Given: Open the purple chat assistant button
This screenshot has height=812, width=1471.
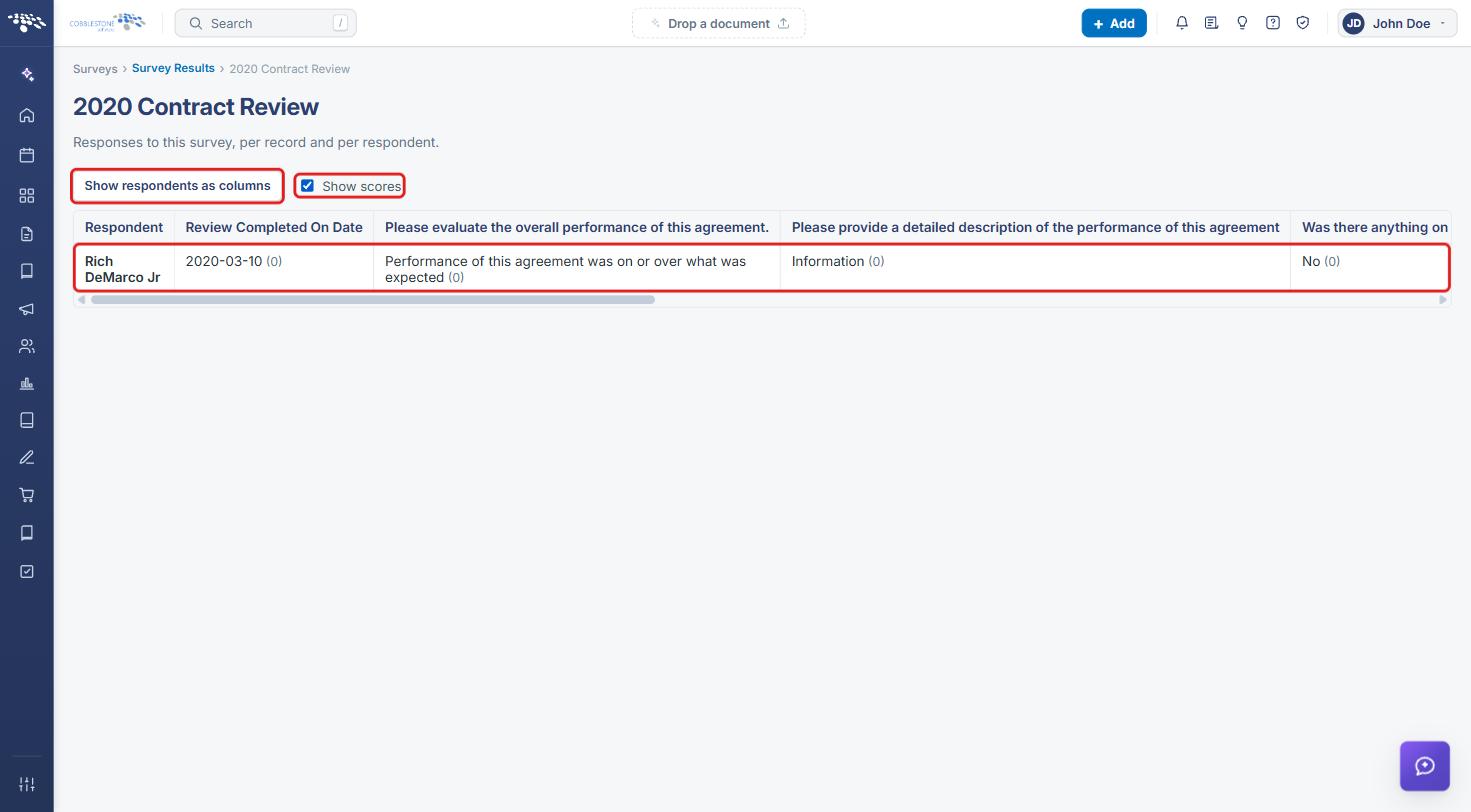Looking at the screenshot, I should [x=1425, y=766].
